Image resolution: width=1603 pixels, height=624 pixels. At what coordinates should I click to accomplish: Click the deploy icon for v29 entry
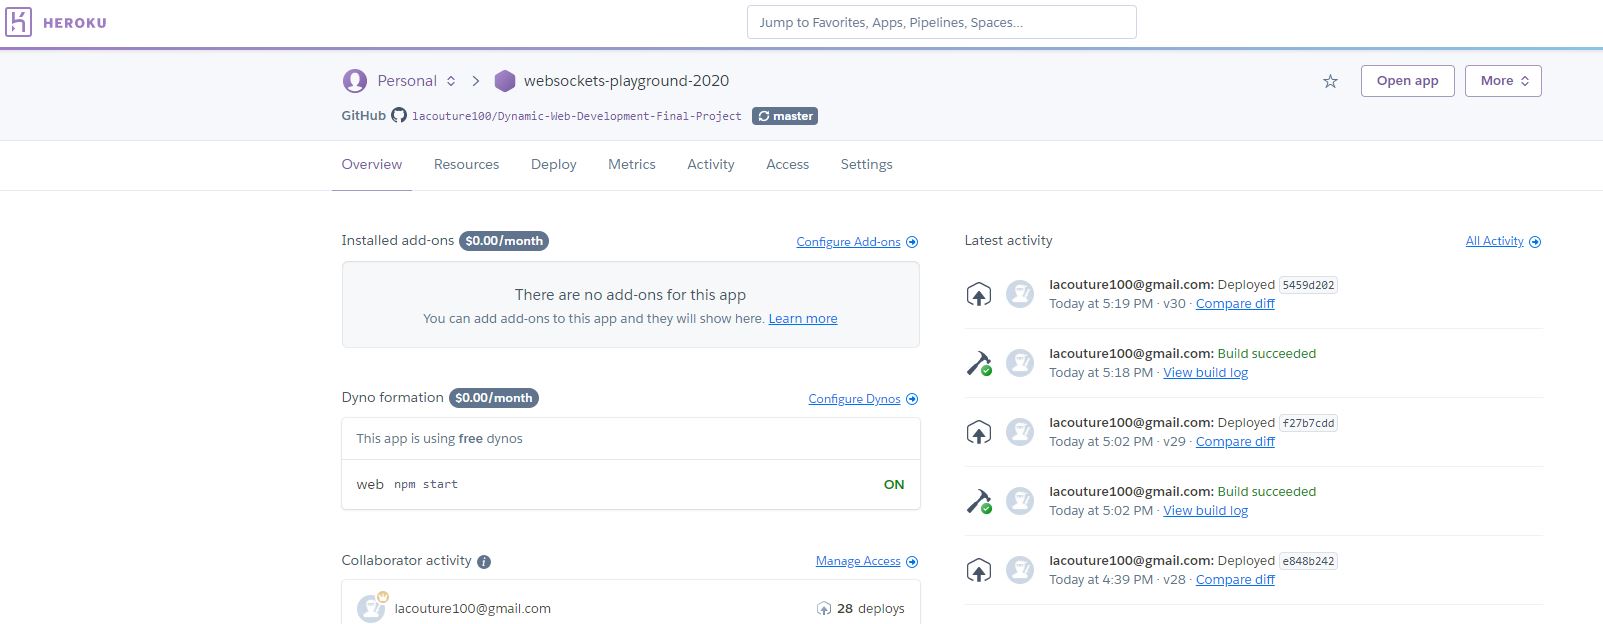click(x=979, y=432)
